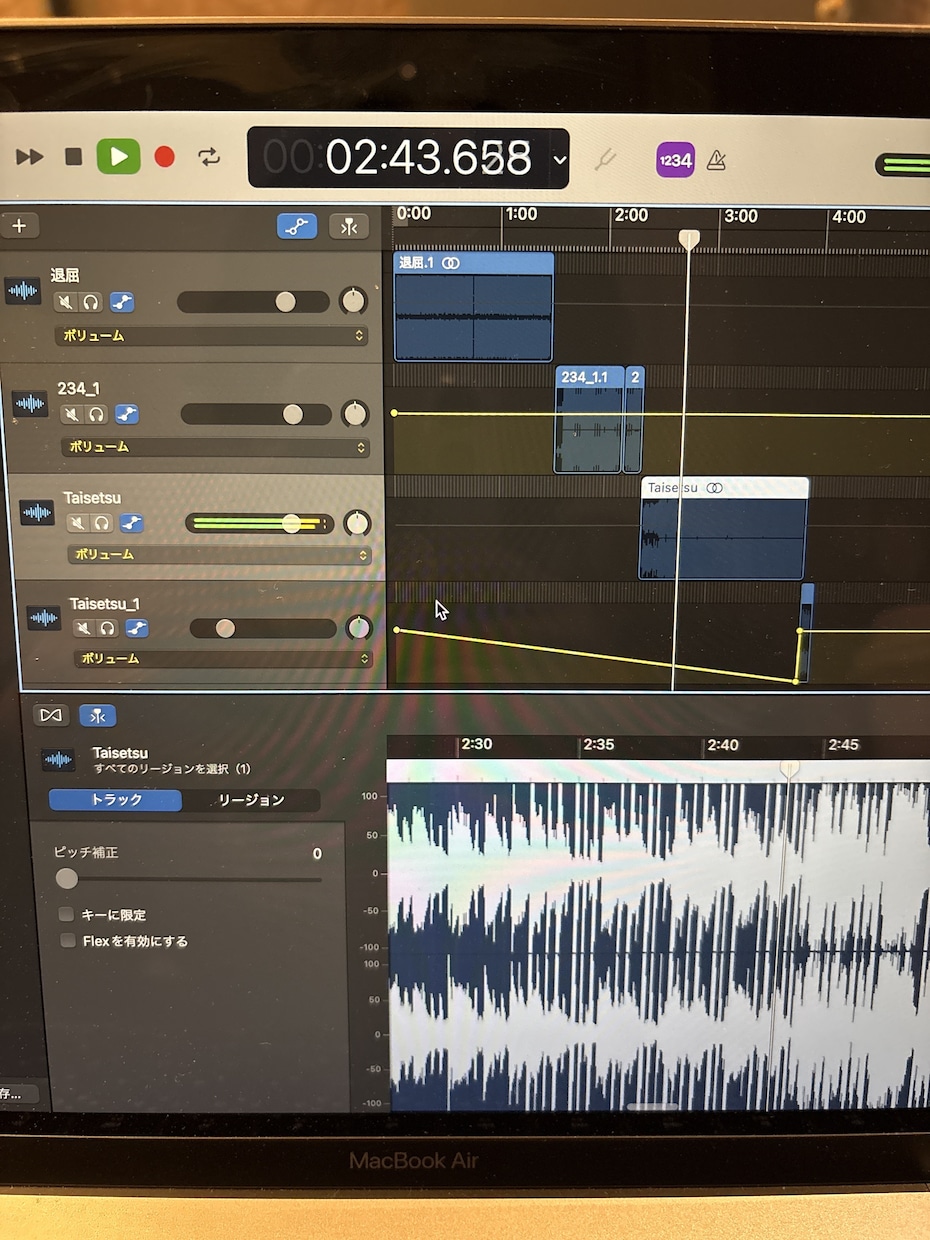This screenshot has height=1240, width=930.
Task: Select the トラック tab in the editor
Action: pyautogui.click(x=116, y=800)
